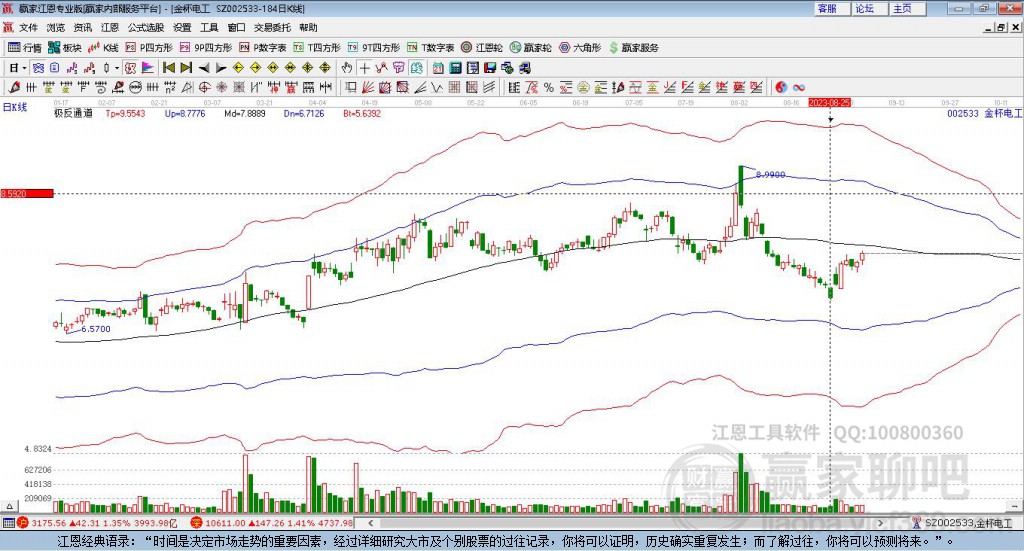Click the Up=8.7776 value
Screen dimensions: 1024x551
pos(185,114)
